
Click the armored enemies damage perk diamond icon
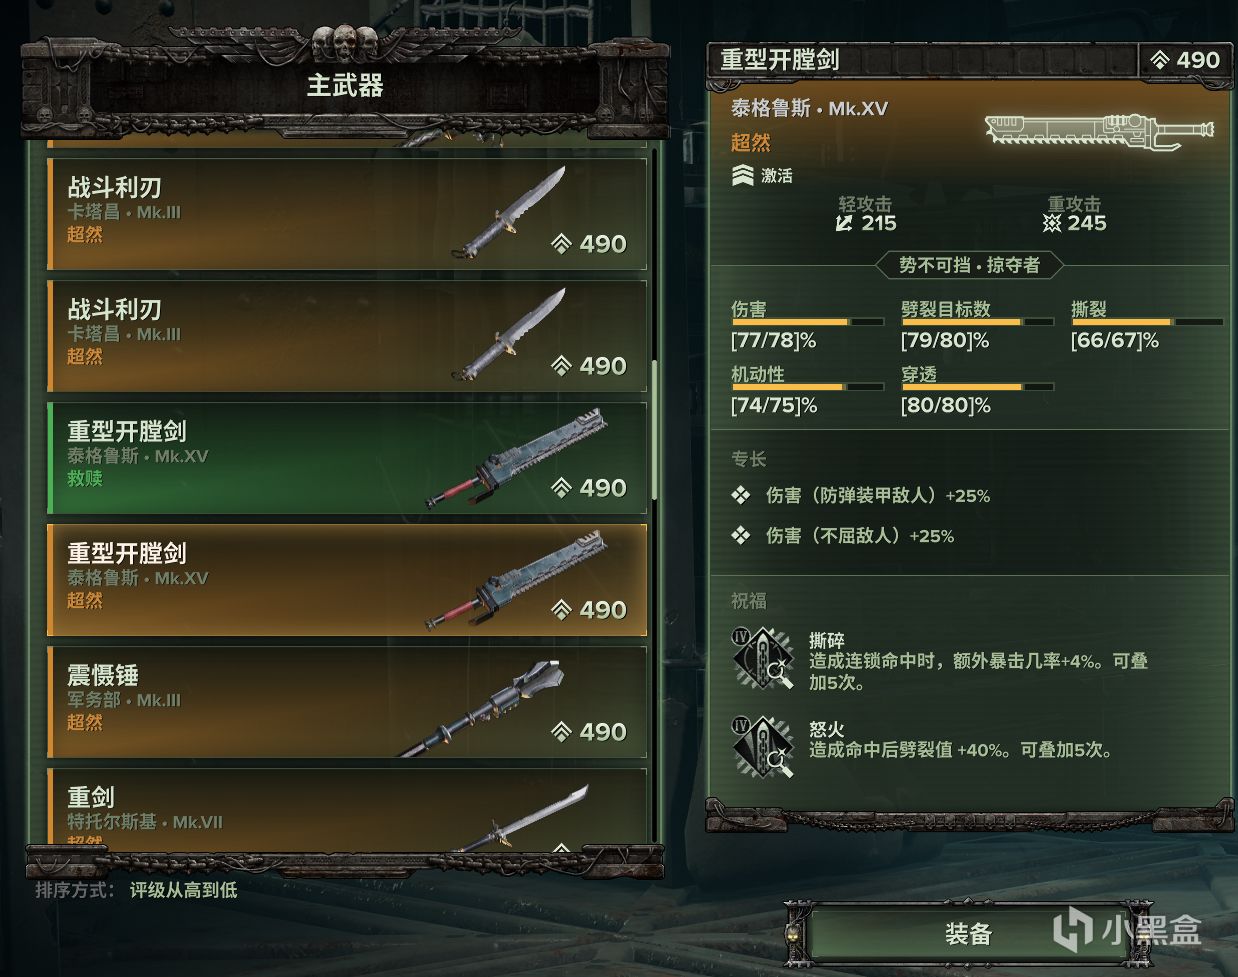[741, 495]
